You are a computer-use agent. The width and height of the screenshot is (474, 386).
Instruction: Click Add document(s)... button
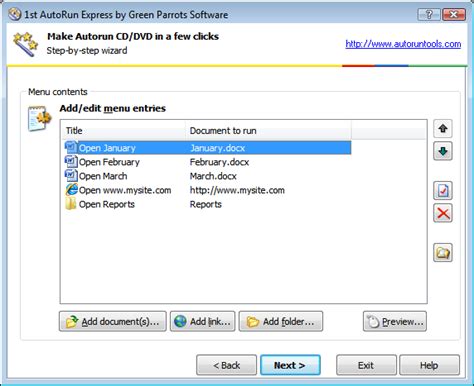(113, 321)
